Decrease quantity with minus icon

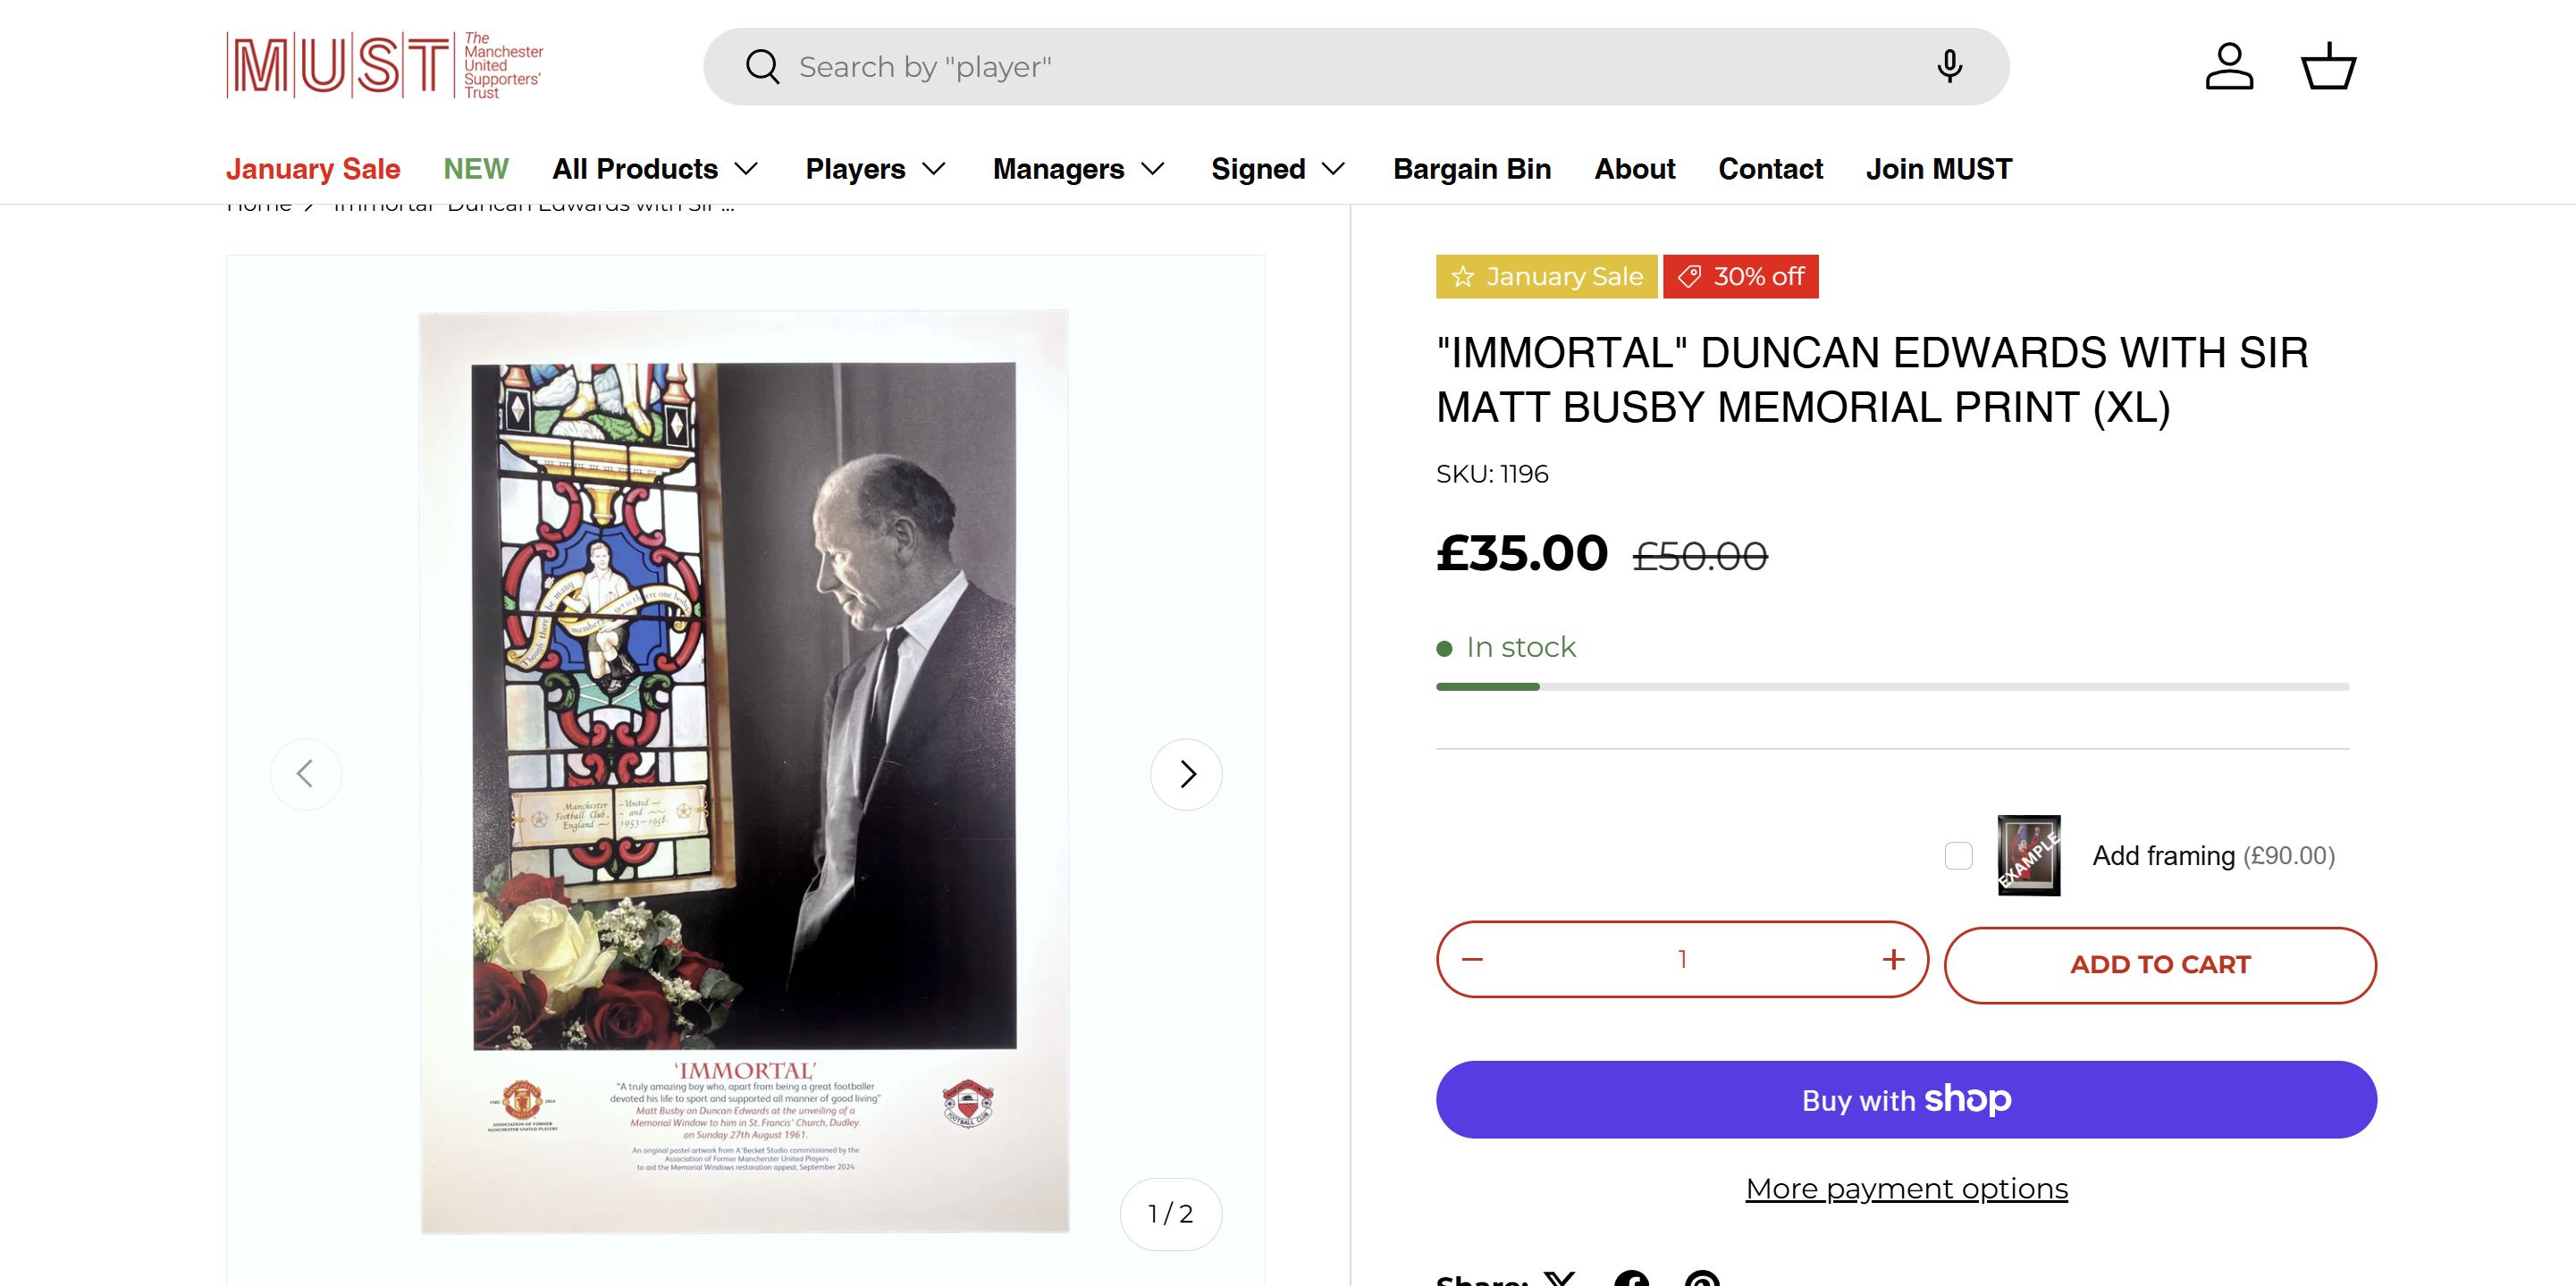point(1472,960)
